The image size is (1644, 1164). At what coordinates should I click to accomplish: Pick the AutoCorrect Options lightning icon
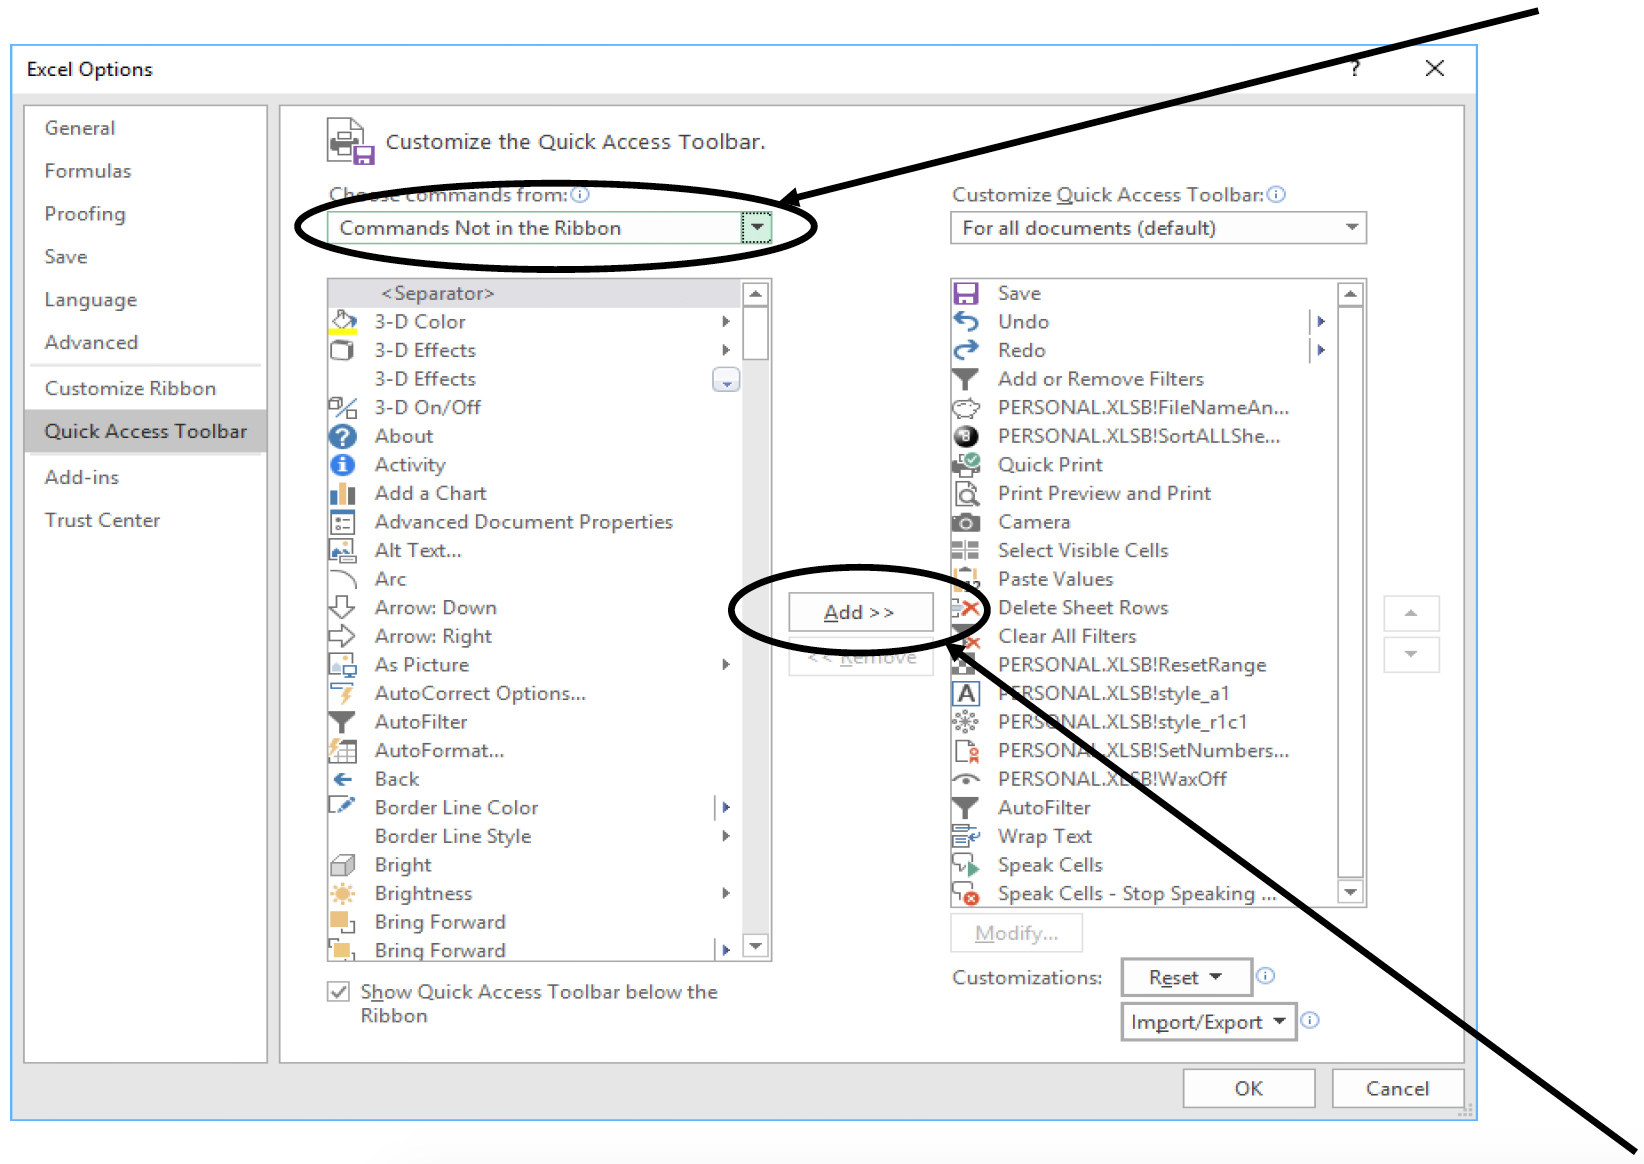pos(343,693)
